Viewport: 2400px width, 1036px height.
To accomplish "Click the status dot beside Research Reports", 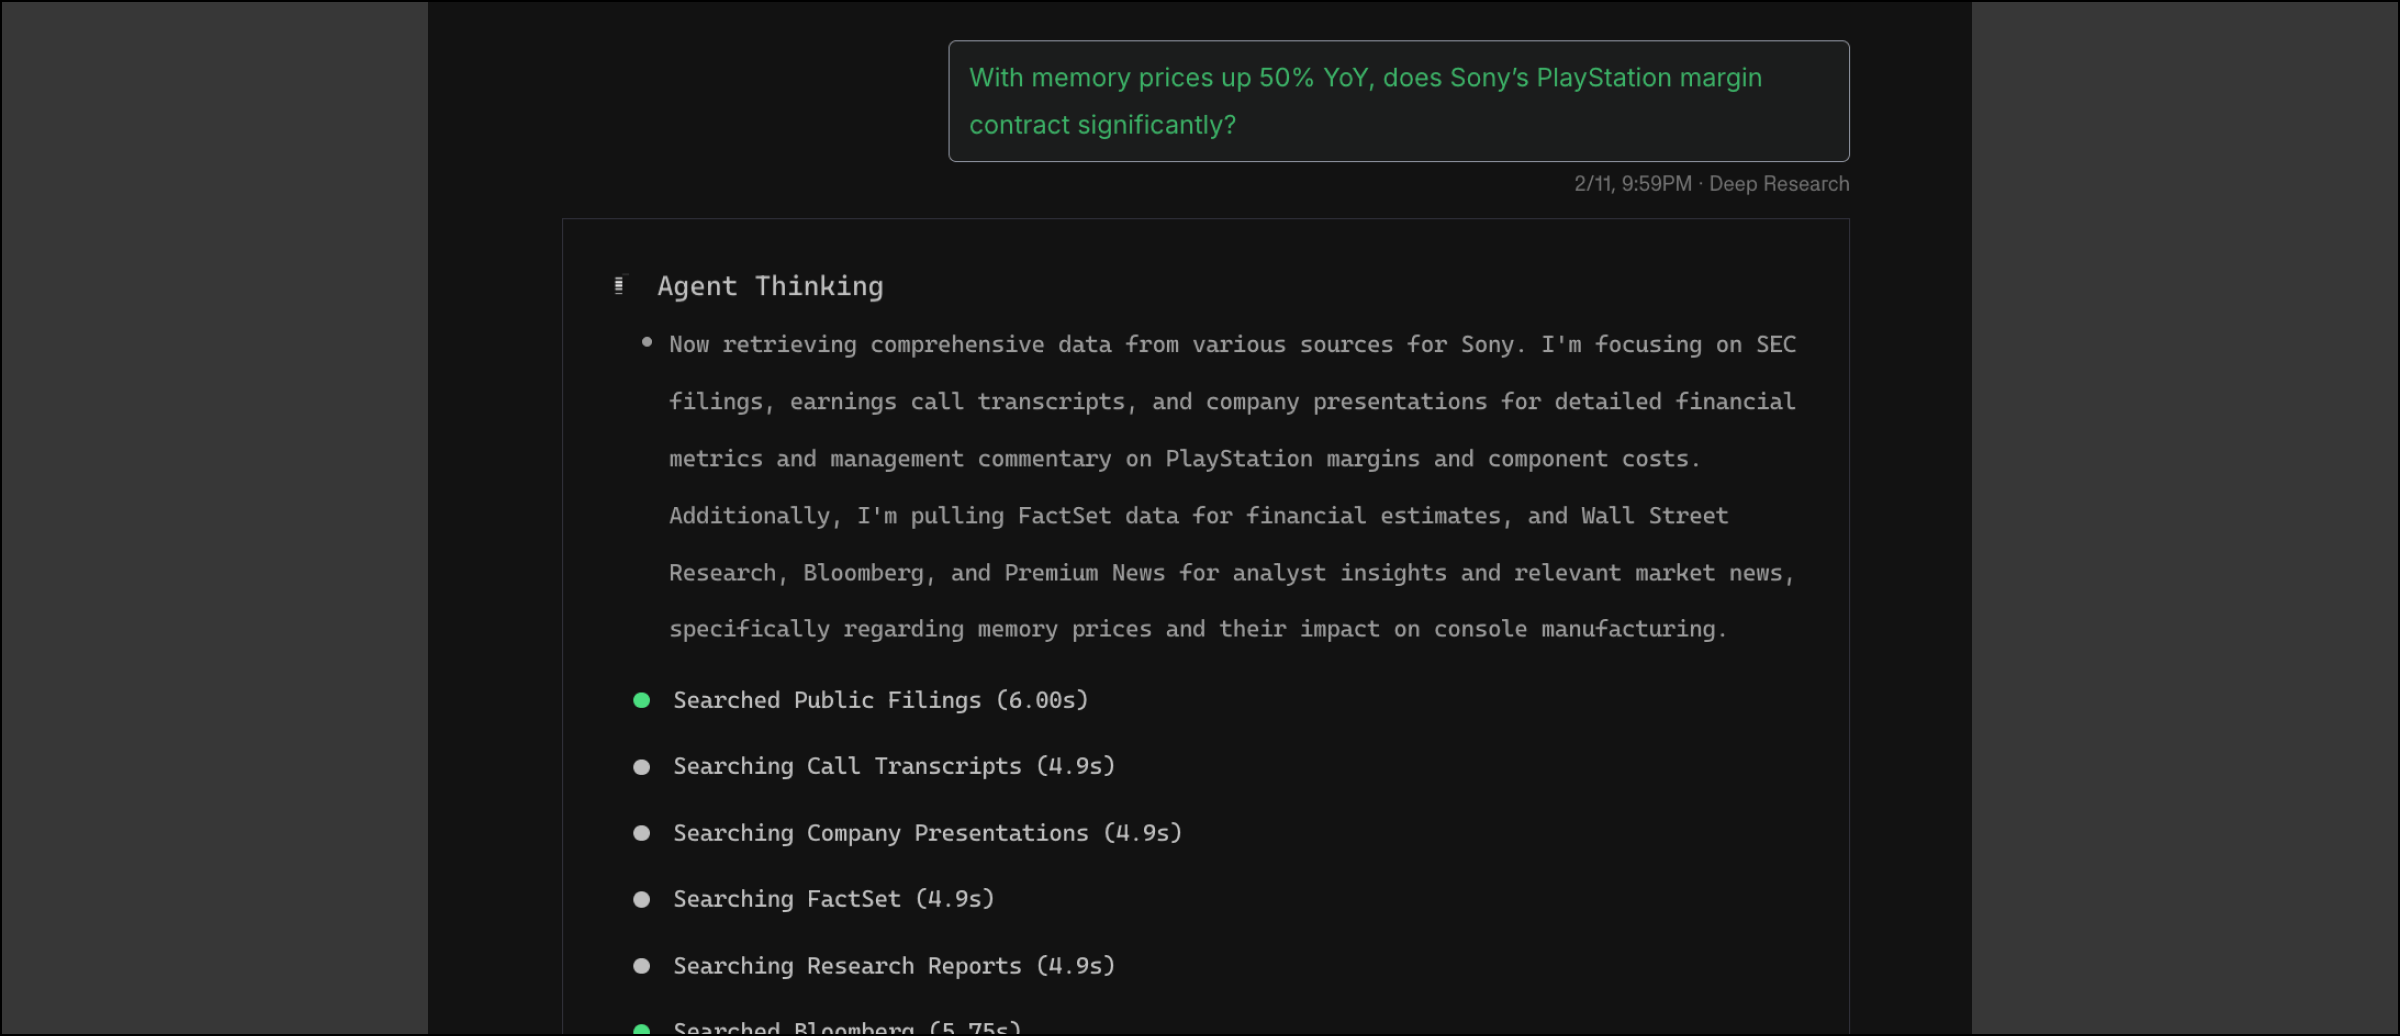I will [642, 966].
